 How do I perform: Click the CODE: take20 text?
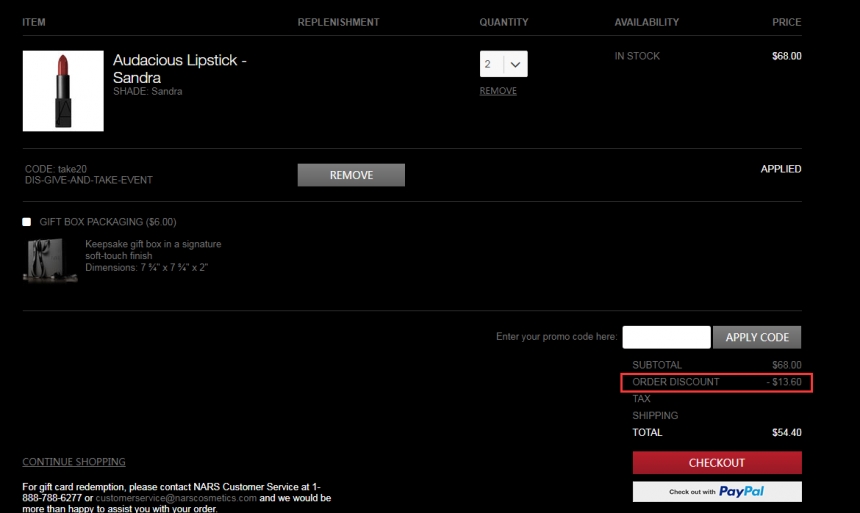[x=56, y=169]
